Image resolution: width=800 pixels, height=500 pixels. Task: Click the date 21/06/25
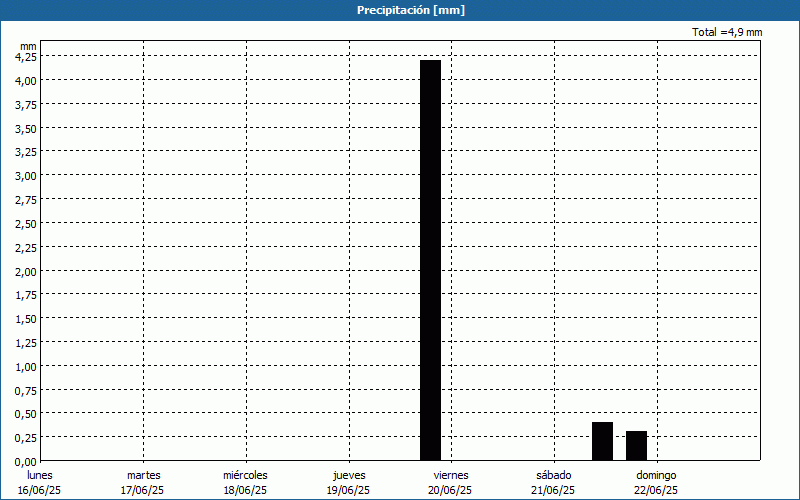click(x=553, y=490)
